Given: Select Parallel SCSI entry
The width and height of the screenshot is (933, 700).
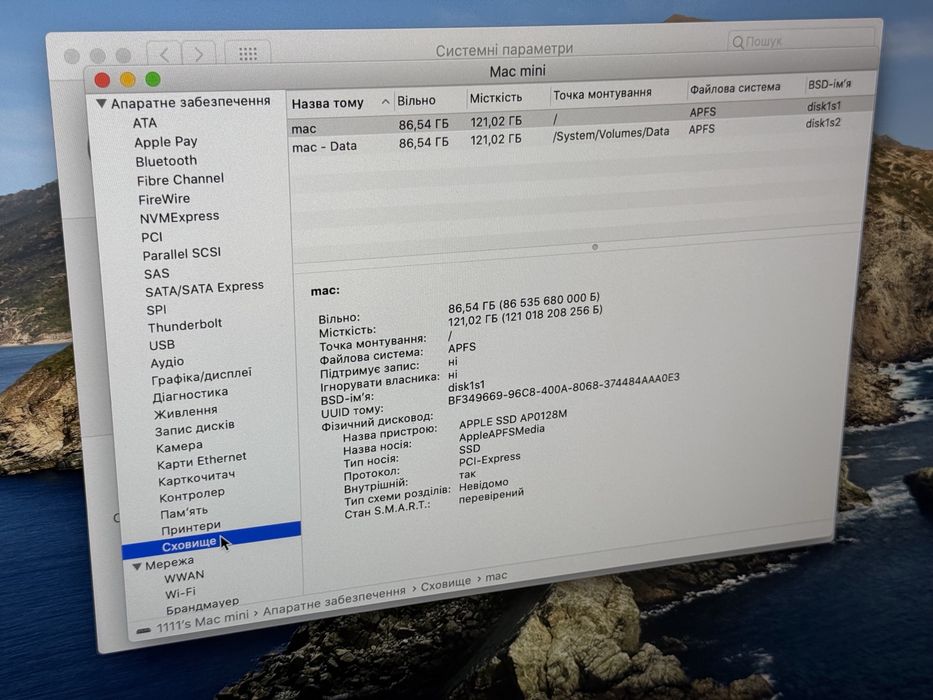Looking at the screenshot, I should 181,254.
